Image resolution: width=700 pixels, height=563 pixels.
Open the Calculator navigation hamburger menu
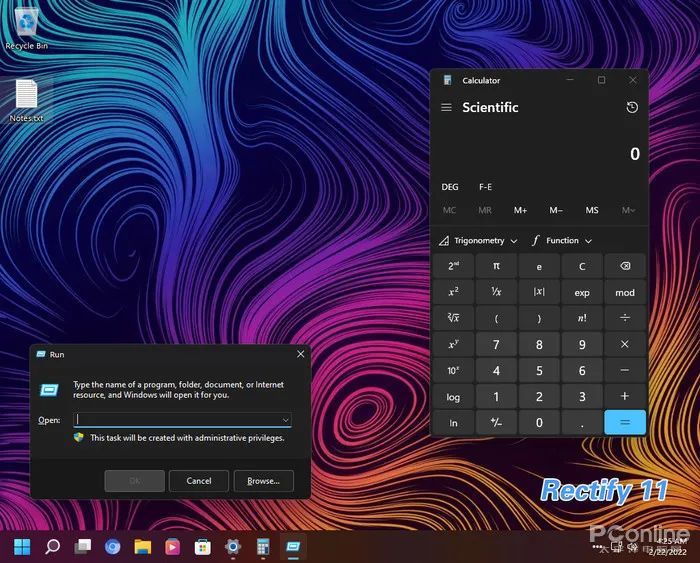(x=446, y=108)
